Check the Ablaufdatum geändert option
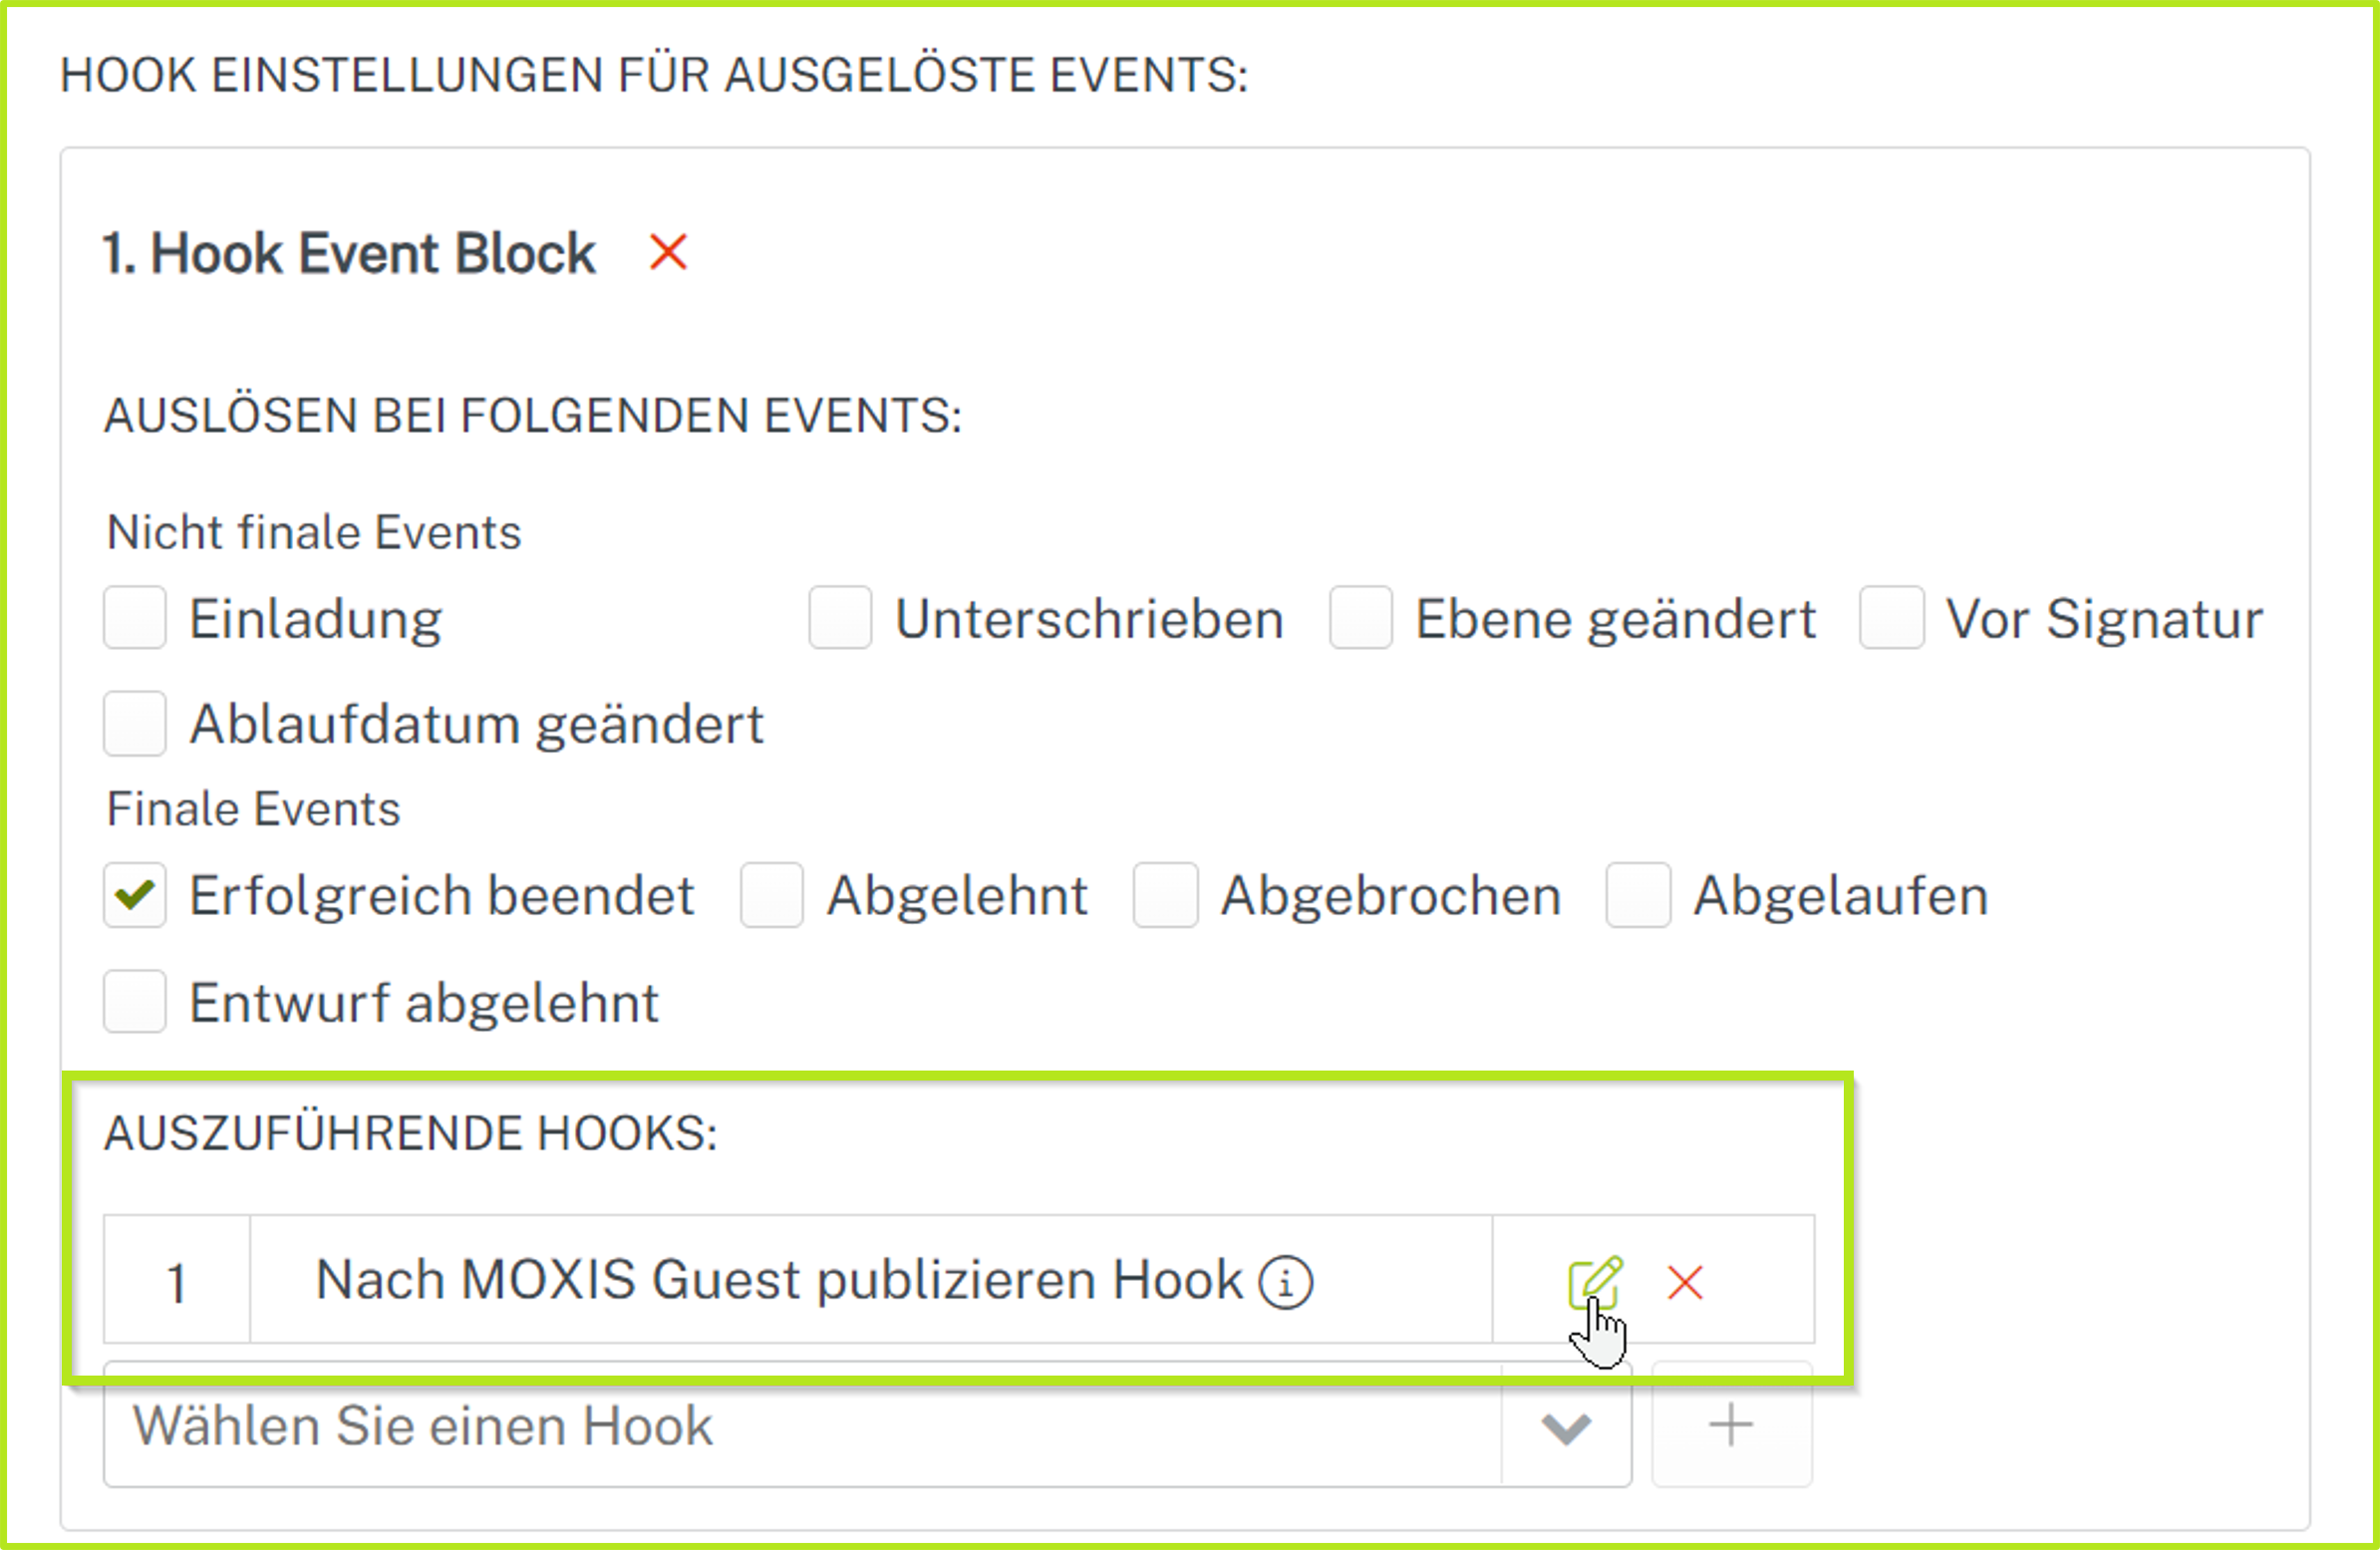2380x1550 pixels. point(135,723)
